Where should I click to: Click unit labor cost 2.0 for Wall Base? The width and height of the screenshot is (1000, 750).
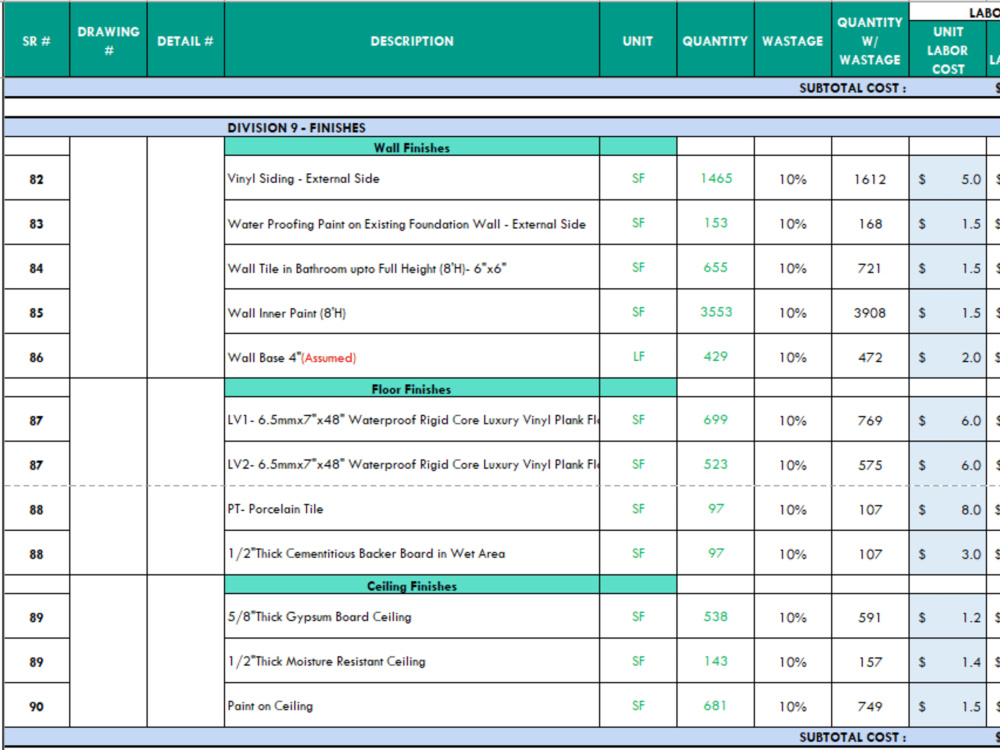point(948,357)
